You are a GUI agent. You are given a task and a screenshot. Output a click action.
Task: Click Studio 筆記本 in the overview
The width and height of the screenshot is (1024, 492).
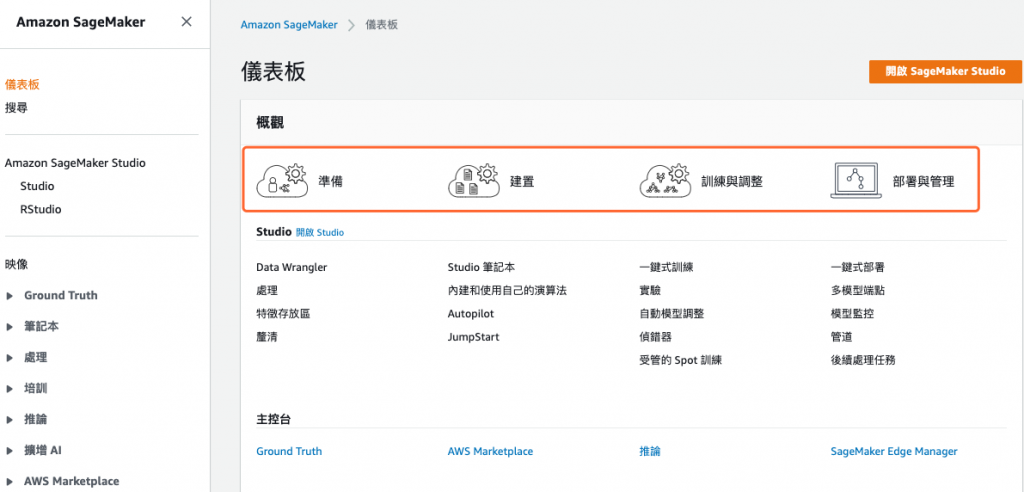pos(481,267)
